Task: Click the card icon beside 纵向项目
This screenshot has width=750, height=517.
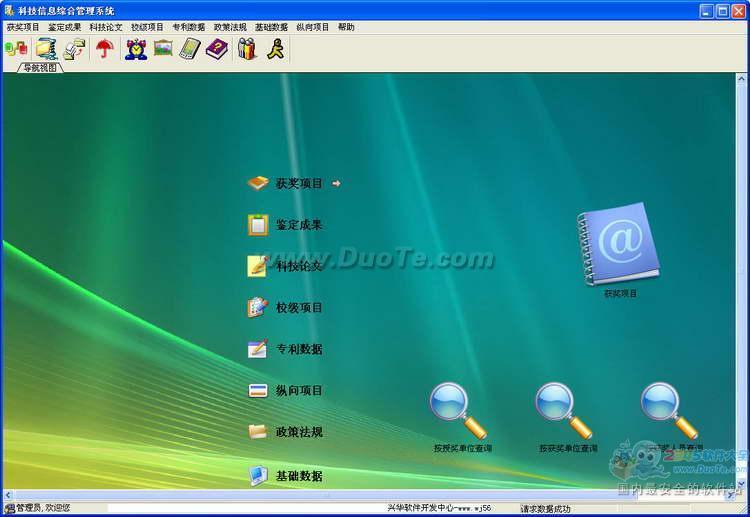Action: click(258, 390)
